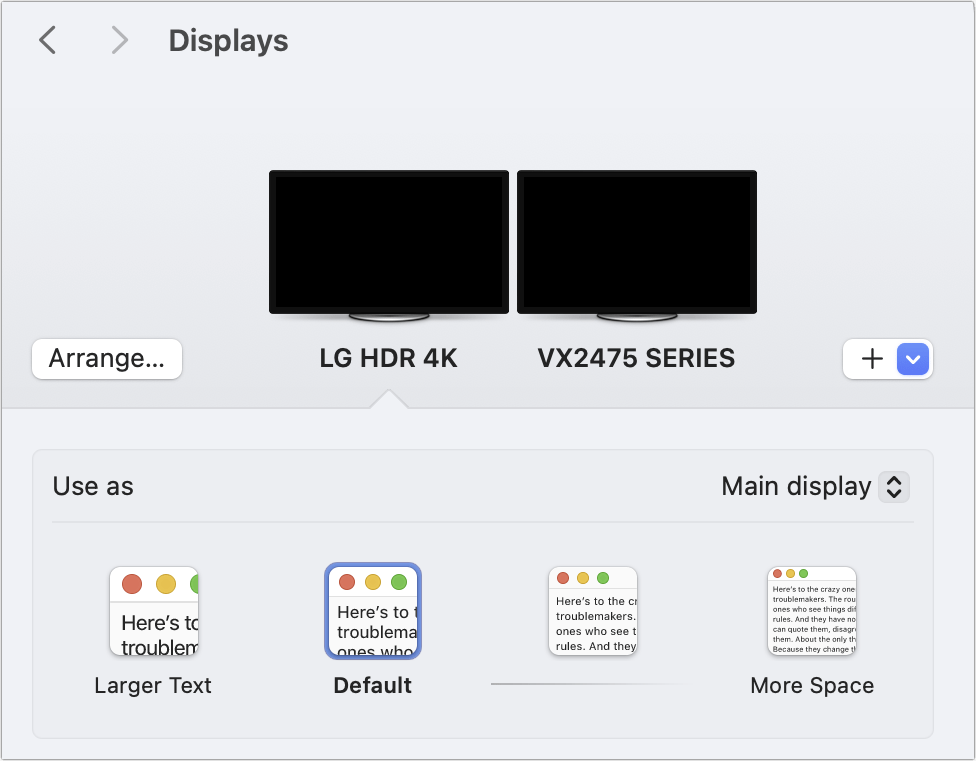Image resolution: width=976 pixels, height=761 pixels.
Task: Select the LG HDR 4K monitor image
Action: 388,242
